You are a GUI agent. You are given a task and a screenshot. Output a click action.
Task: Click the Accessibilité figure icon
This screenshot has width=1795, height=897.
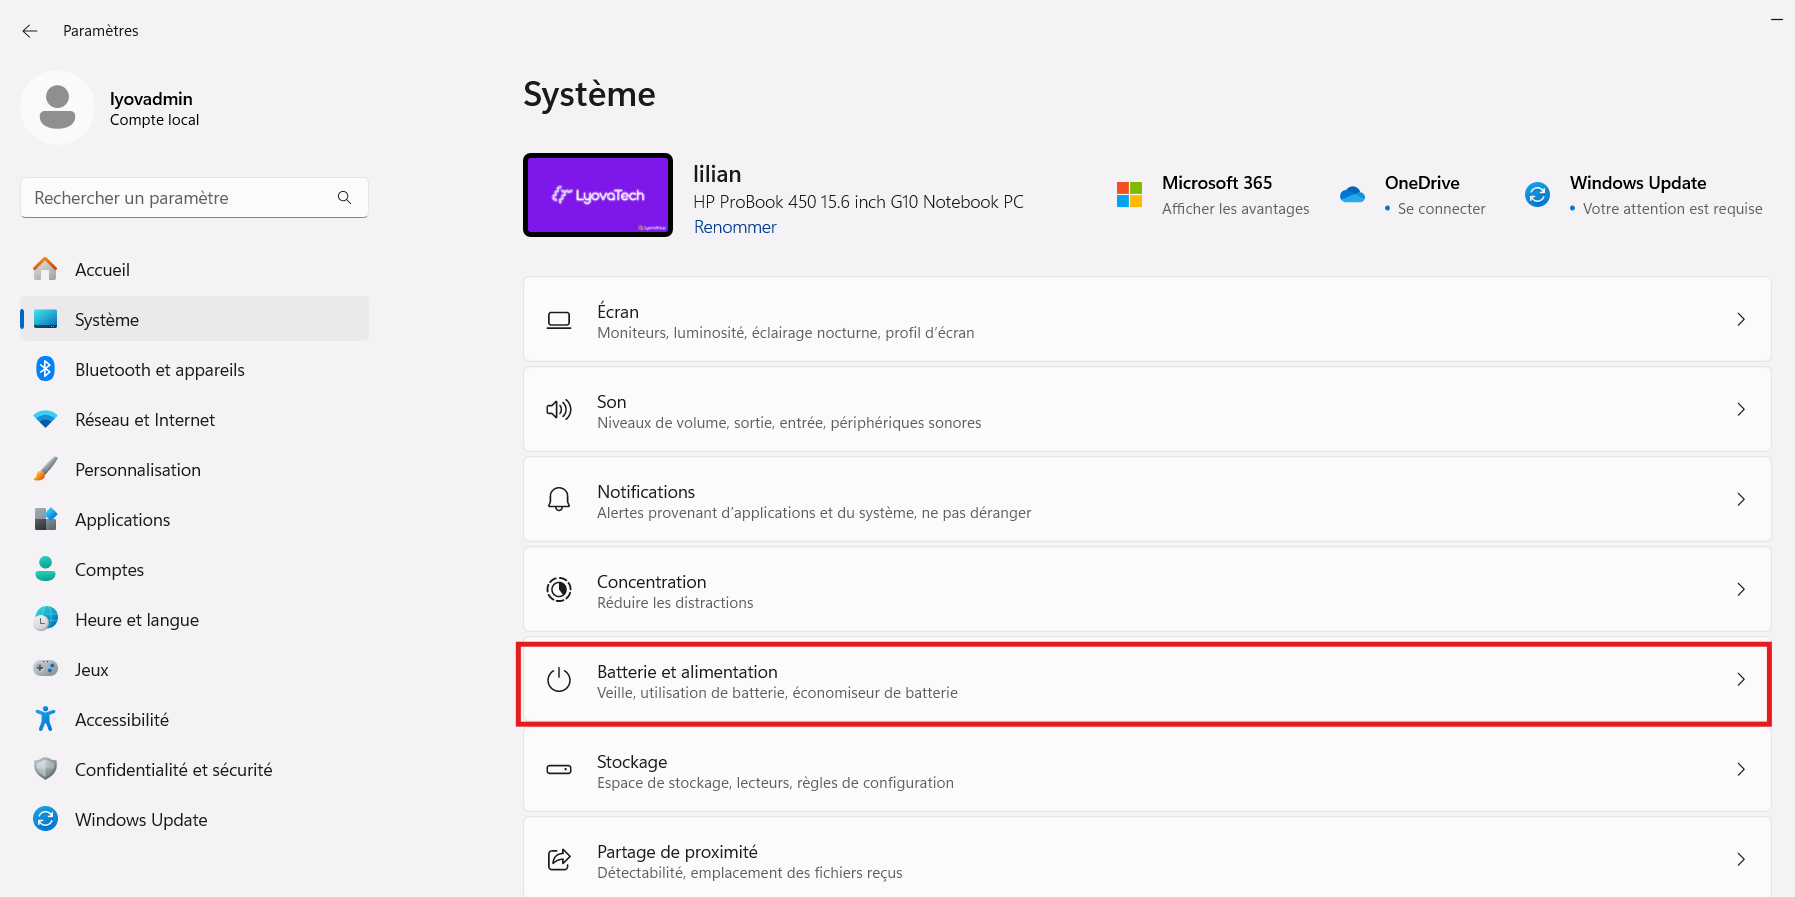click(45, 719)
